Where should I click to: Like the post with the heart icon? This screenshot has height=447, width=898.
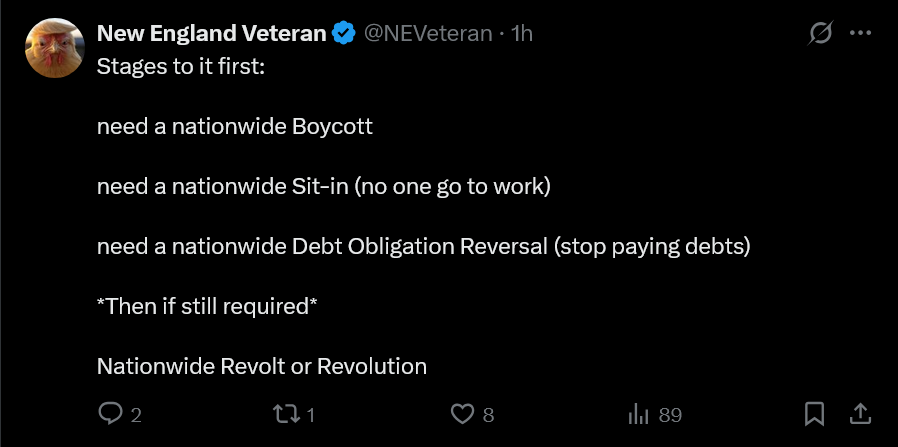click(462, 413)
